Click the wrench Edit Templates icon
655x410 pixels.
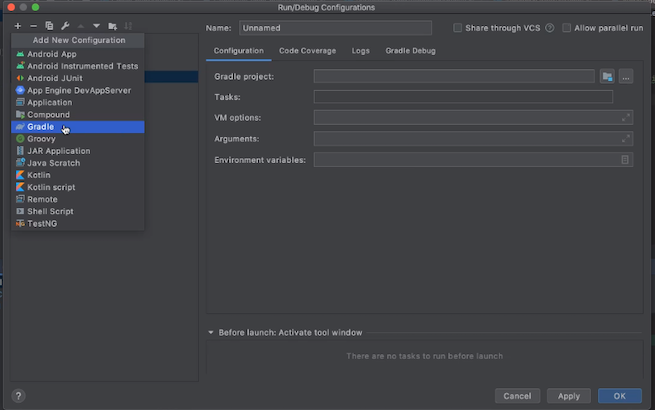pyautogui.click(x=64, y=25)
